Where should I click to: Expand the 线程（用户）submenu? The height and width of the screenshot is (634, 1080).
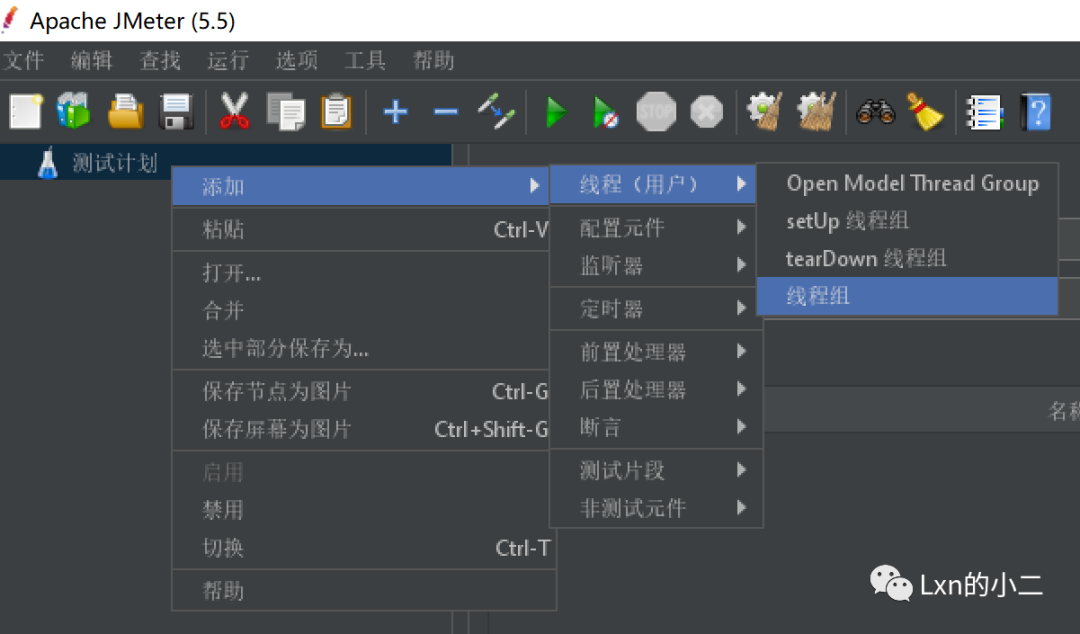click(x=653, y=184)
